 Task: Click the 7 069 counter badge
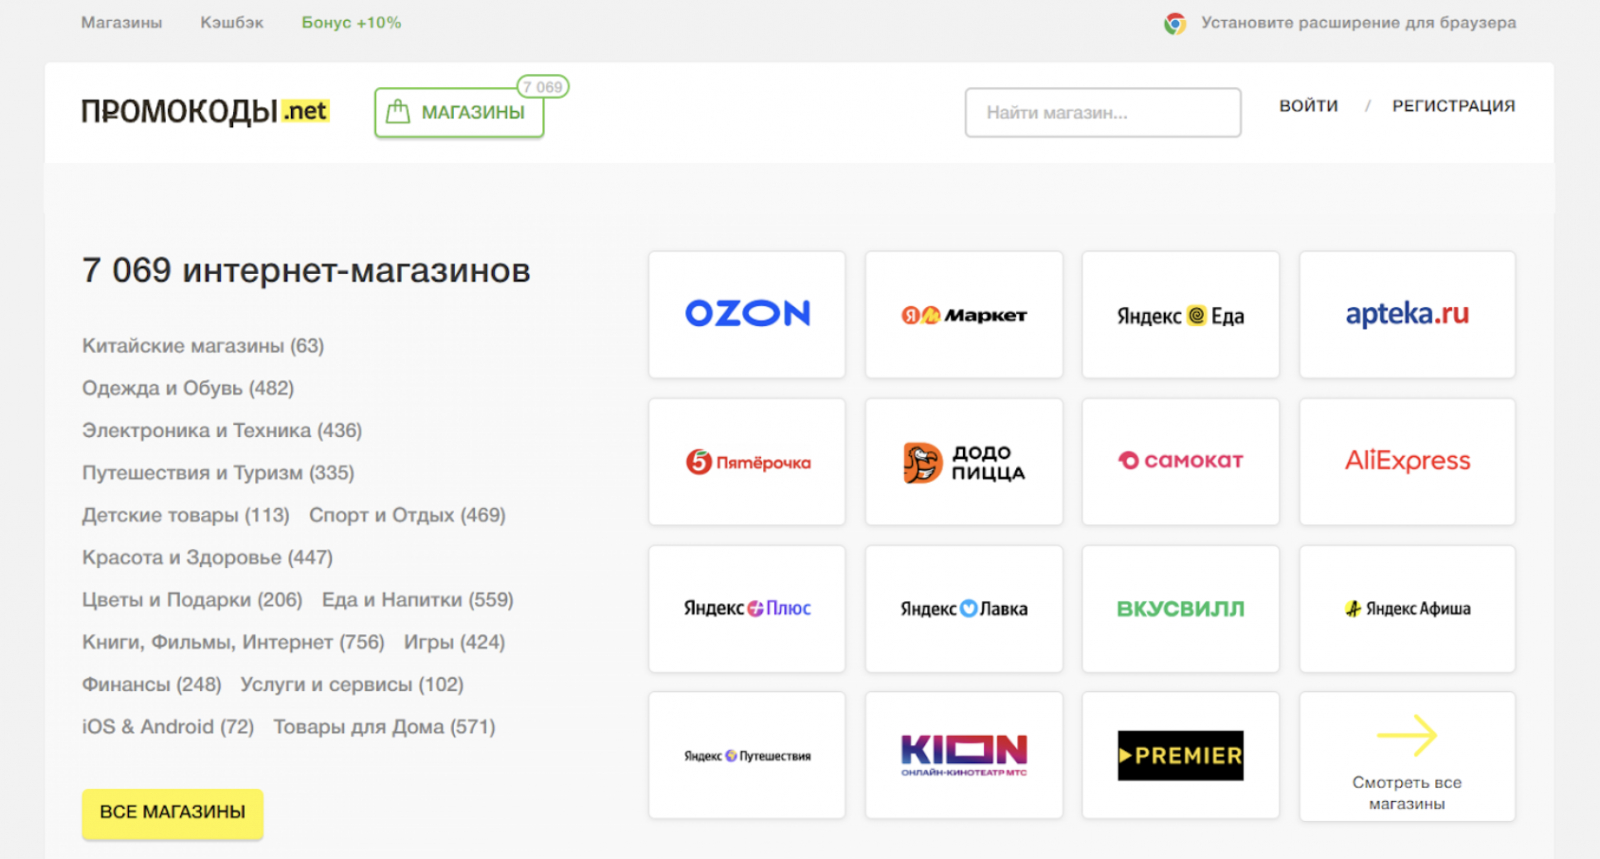(543, 87)
